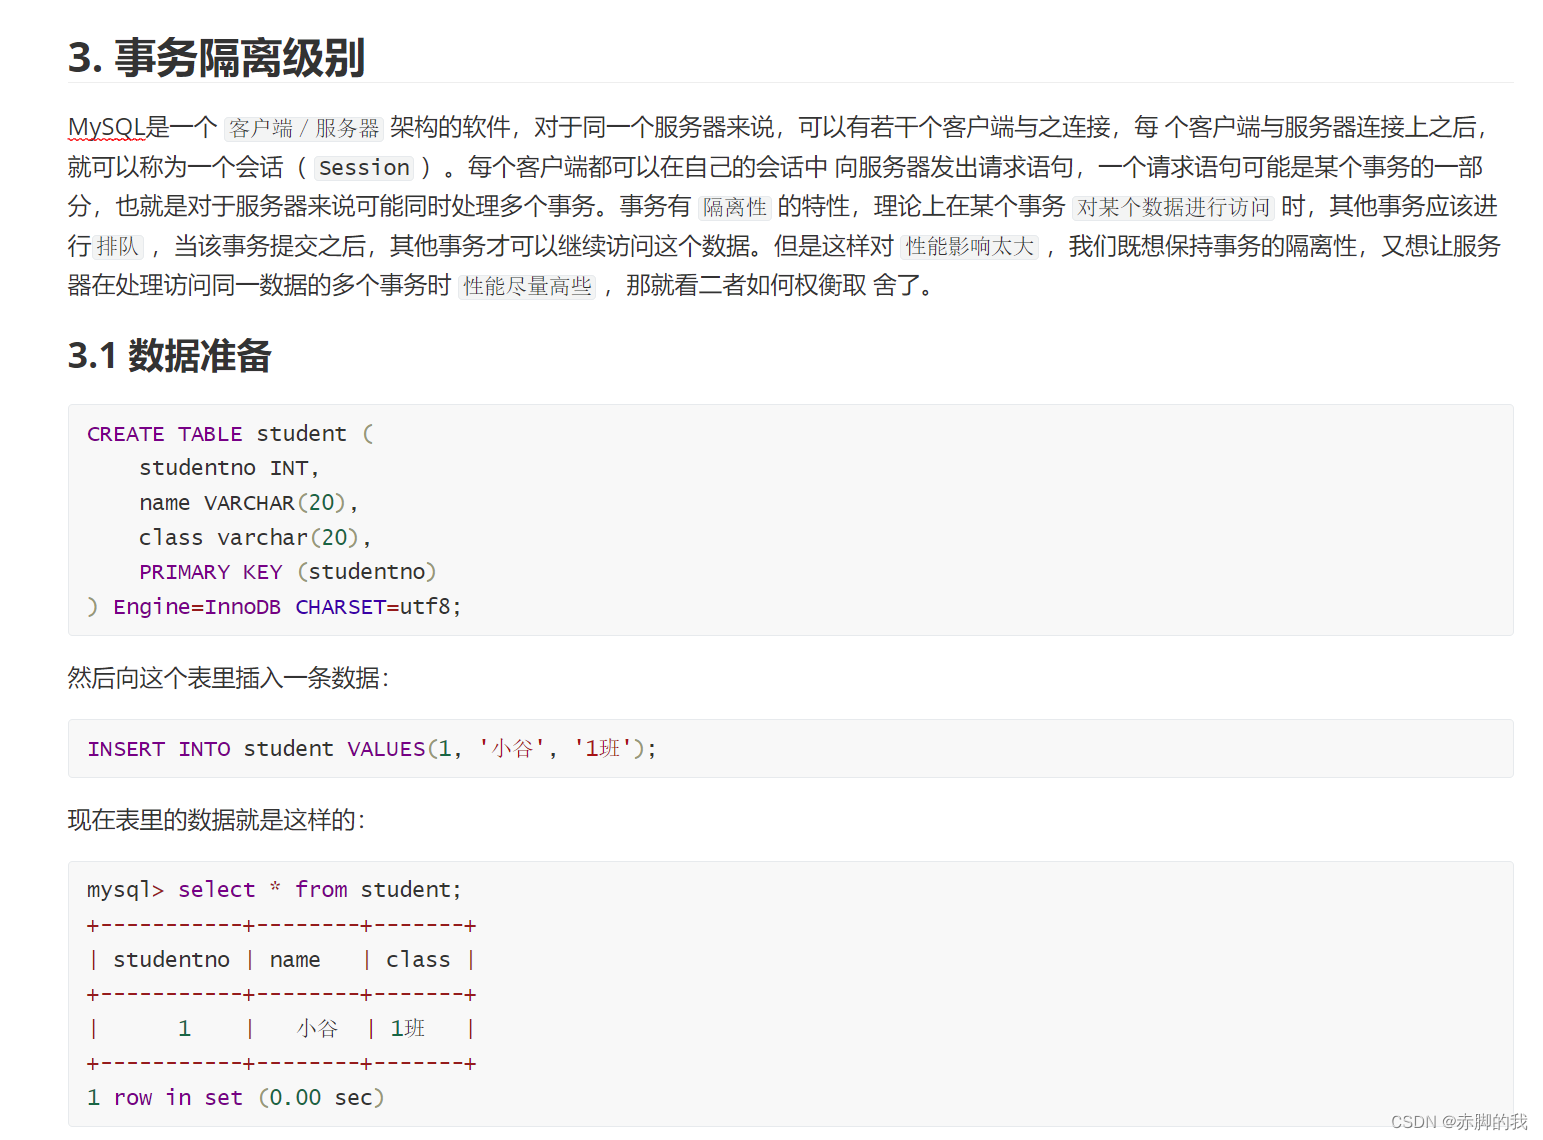Click the 'CREATE TABLE student (' code line
The width and height of the screenshot is (1543, 1140).
tap(230, 434)
